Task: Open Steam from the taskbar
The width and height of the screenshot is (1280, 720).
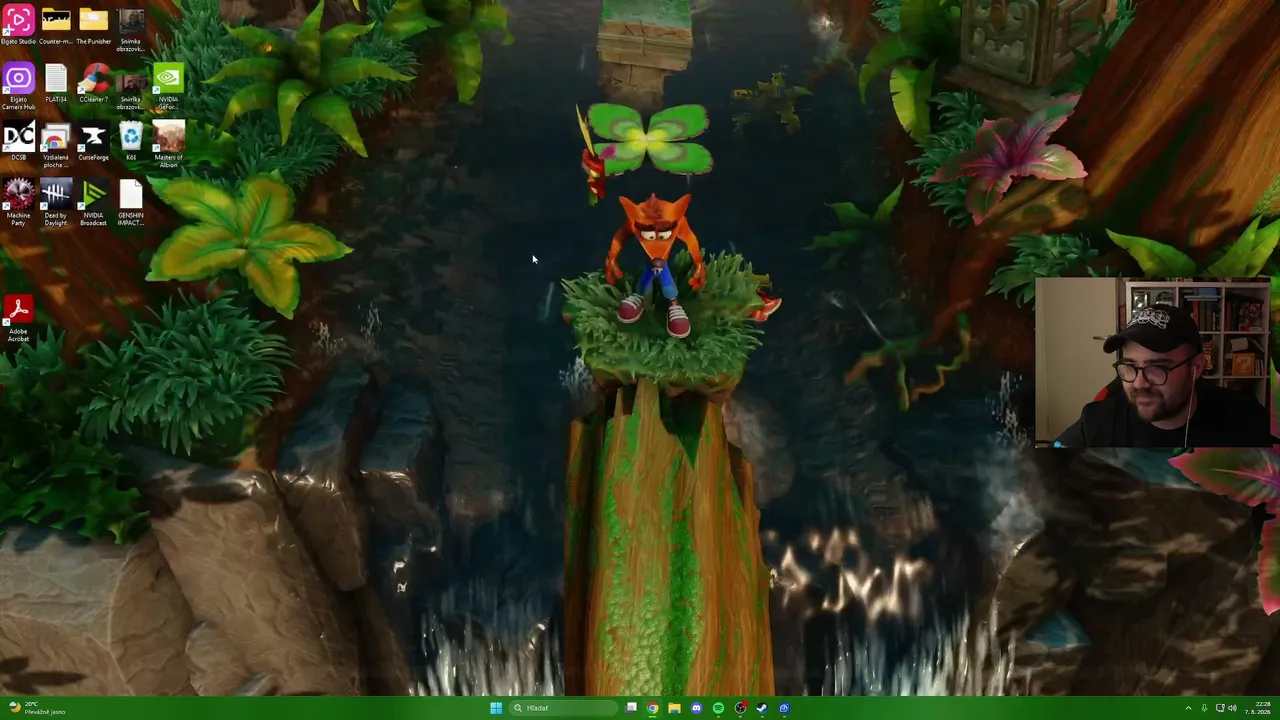Action: [762, 708]
